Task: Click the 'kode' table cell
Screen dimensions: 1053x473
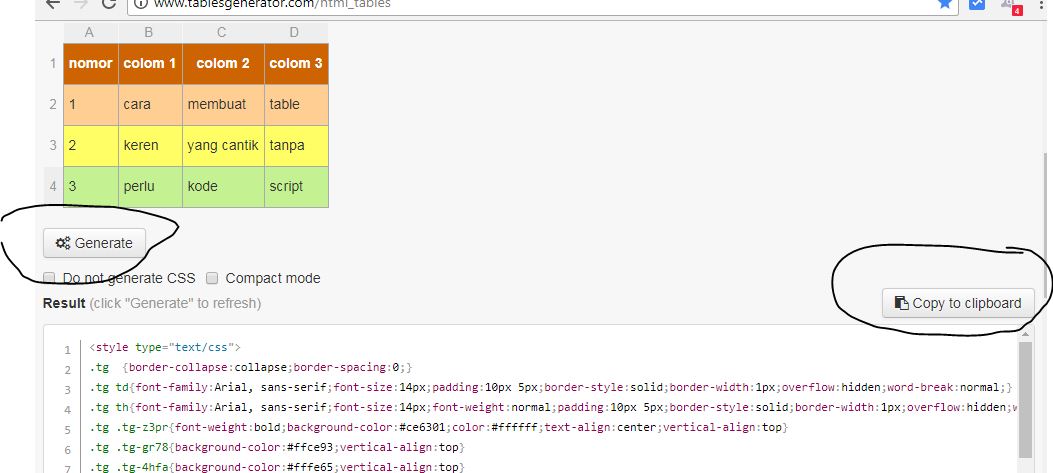Action: tap(223, 187)
